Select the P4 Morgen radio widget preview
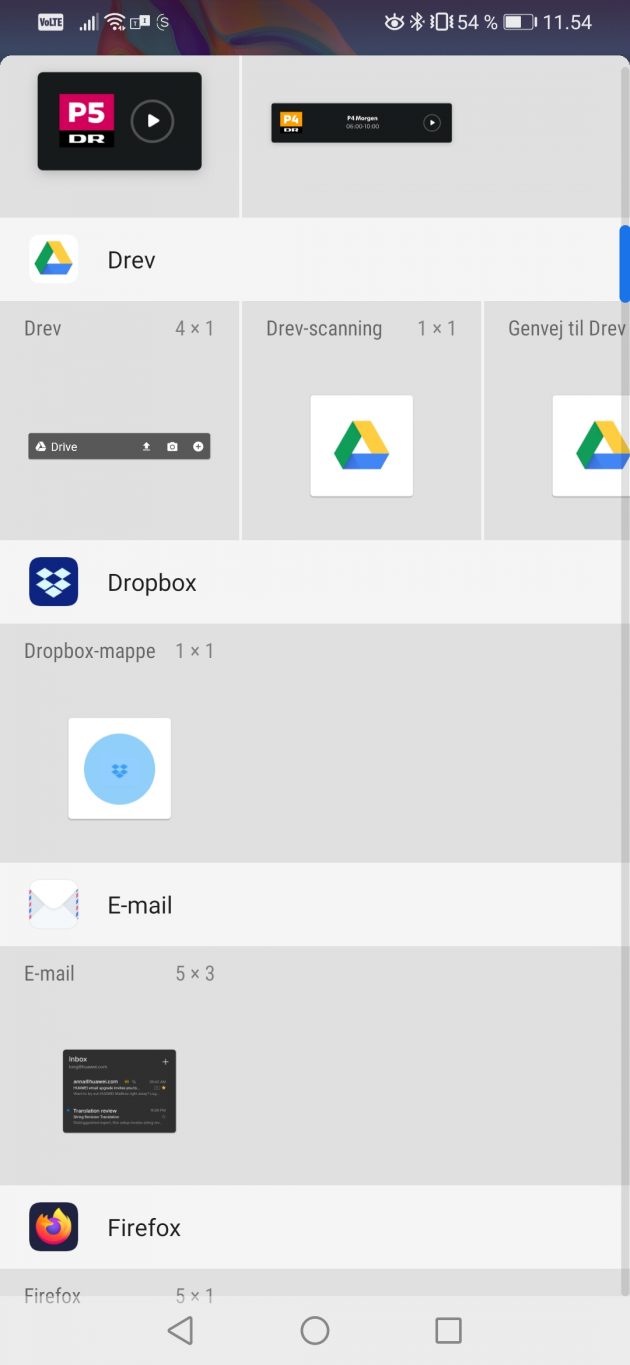Viewport: 630px width, 1365px height. (x=361, y=123)
